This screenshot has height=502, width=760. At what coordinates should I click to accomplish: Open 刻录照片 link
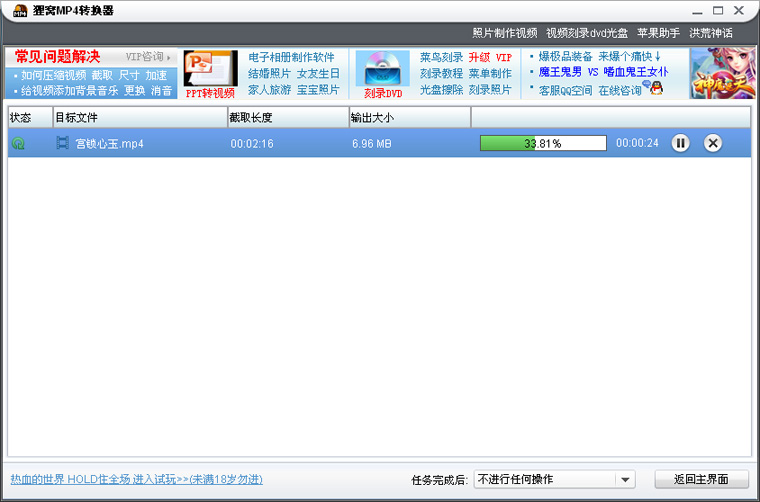(490, 90)
